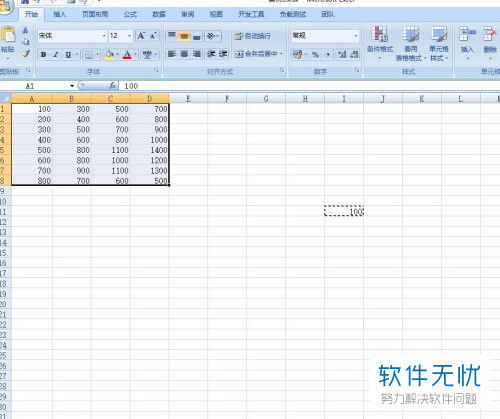Open Cell Styles (单元格样式)

click(x=439, y=43)
